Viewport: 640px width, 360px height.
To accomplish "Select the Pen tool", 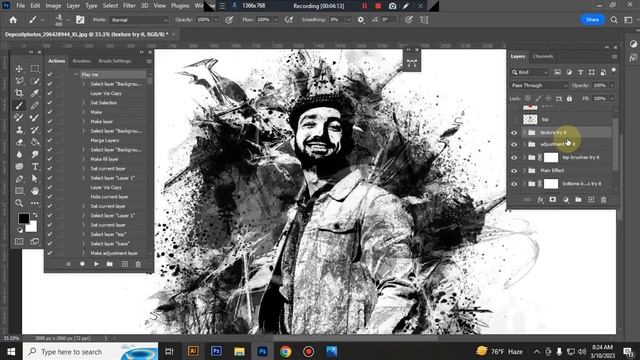I will click(19, 179).
